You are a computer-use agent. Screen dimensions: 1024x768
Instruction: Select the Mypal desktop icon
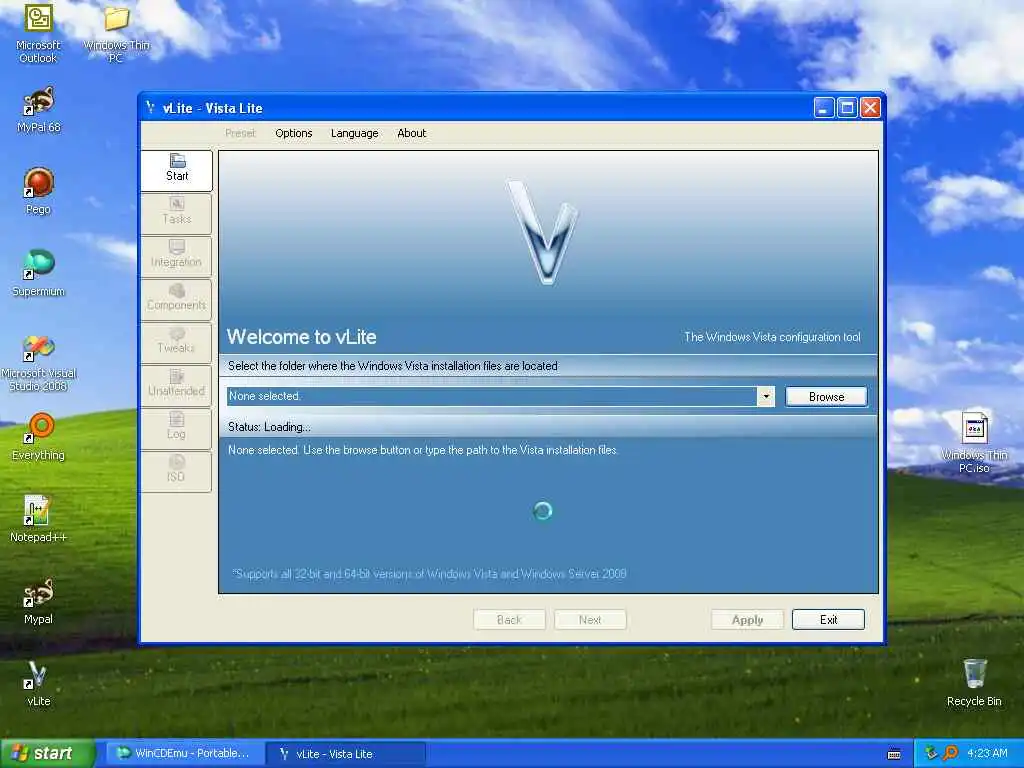click(39, 601)
